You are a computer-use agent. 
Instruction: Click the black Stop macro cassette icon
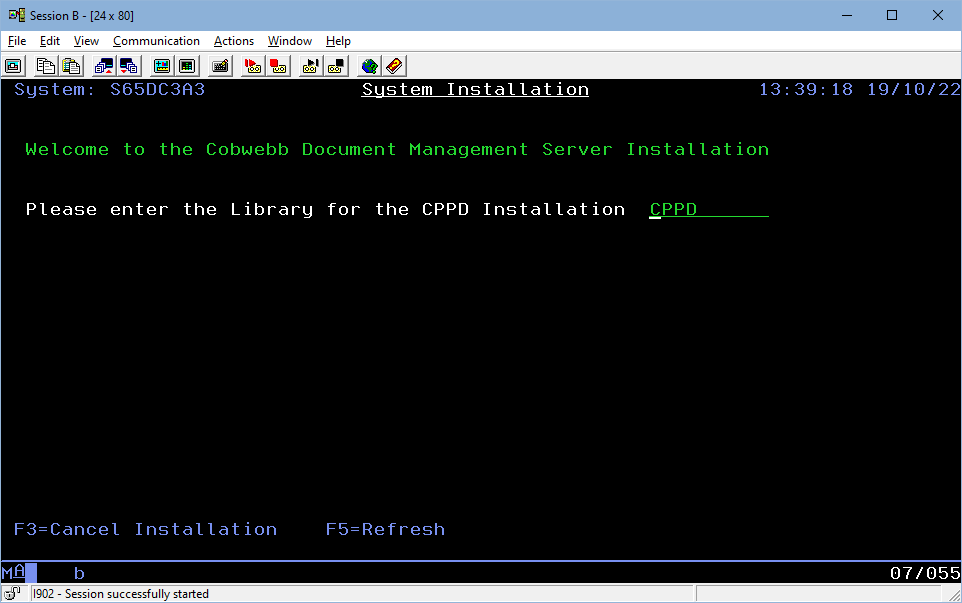pyautogui.click(x=336, y=66)
